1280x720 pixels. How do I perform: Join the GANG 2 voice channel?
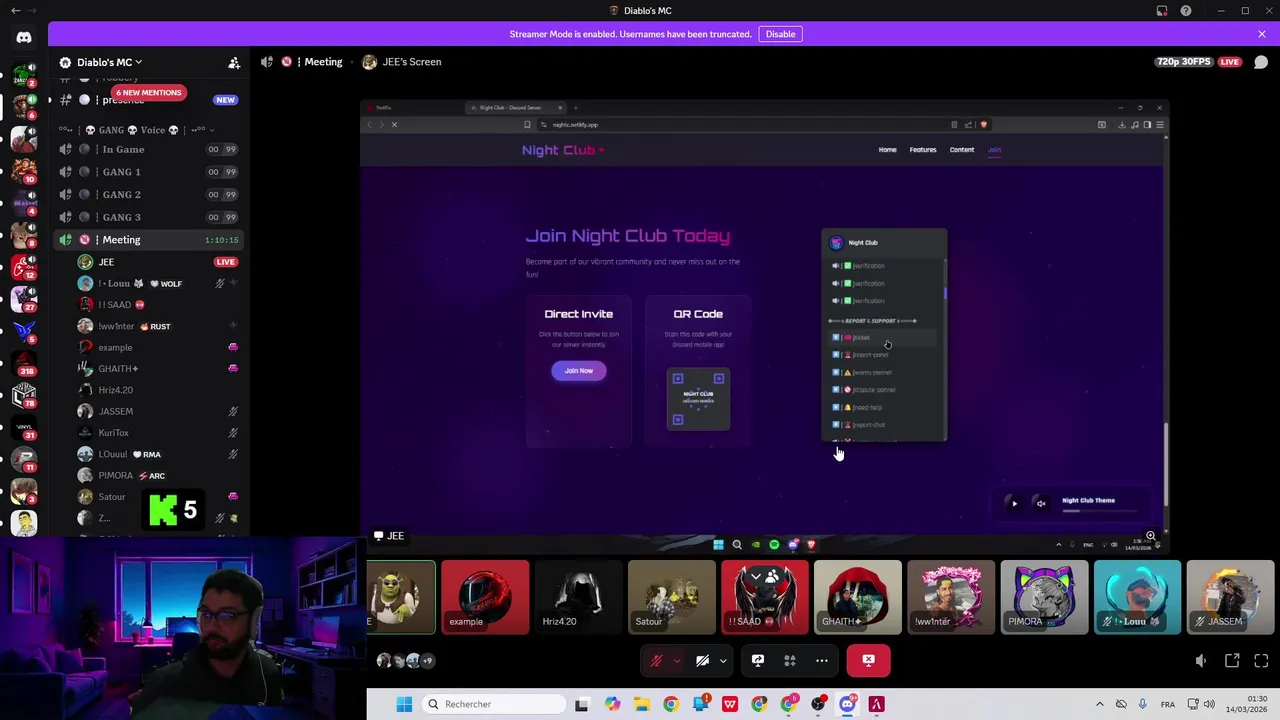(x=148, y=194)
